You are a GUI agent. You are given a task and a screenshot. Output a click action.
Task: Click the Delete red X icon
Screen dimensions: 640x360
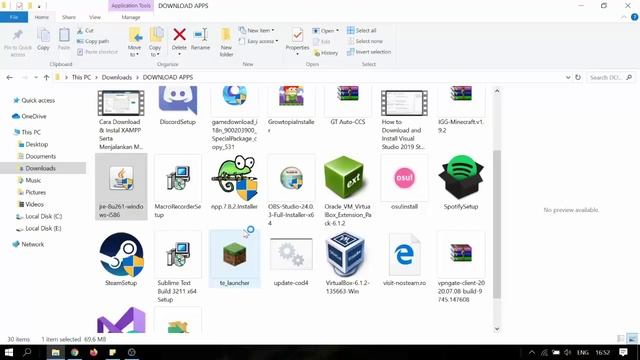179,35
